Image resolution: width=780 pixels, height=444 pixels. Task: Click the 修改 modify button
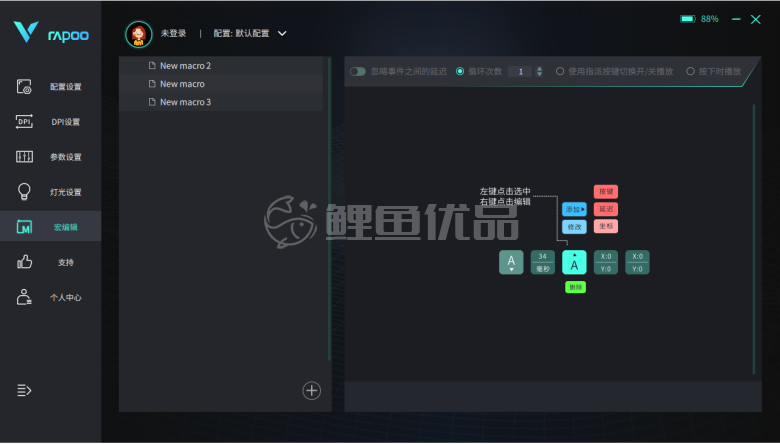(x=574, y=227)
